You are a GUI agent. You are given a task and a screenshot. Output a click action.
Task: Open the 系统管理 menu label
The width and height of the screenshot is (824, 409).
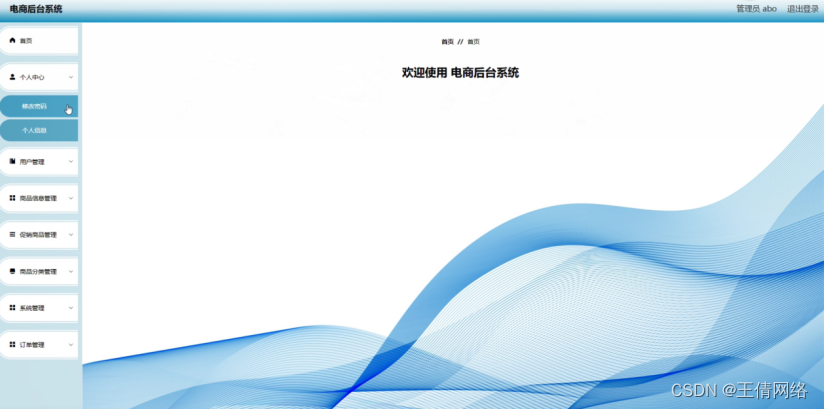click(x=32, y=308)
